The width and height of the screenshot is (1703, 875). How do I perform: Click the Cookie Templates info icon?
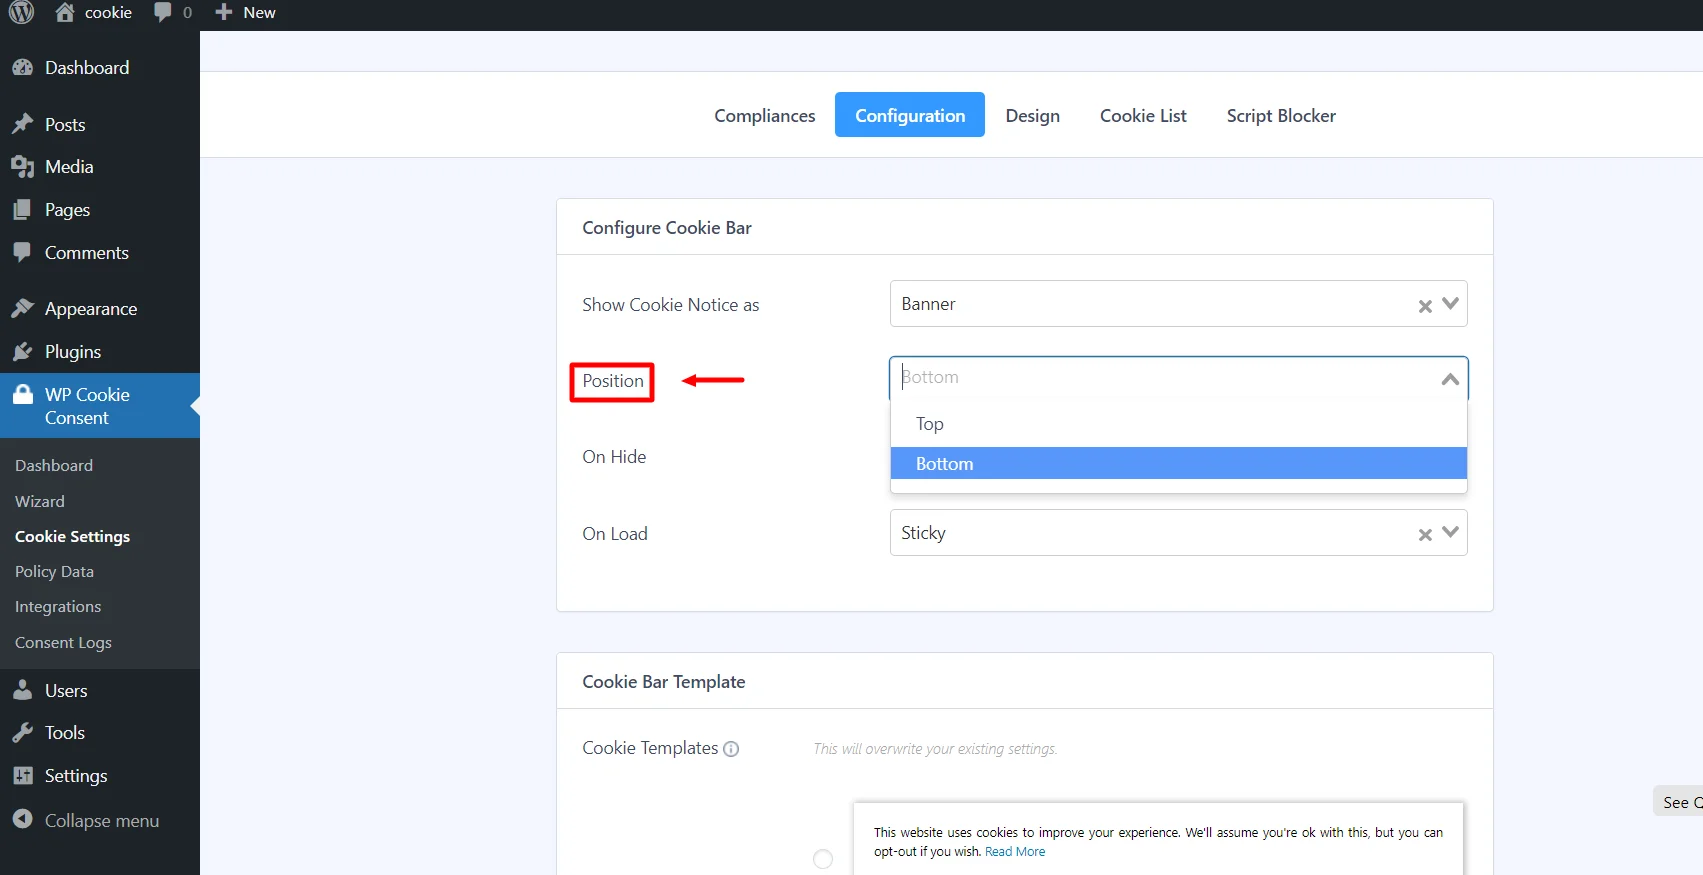coord(731,749)
